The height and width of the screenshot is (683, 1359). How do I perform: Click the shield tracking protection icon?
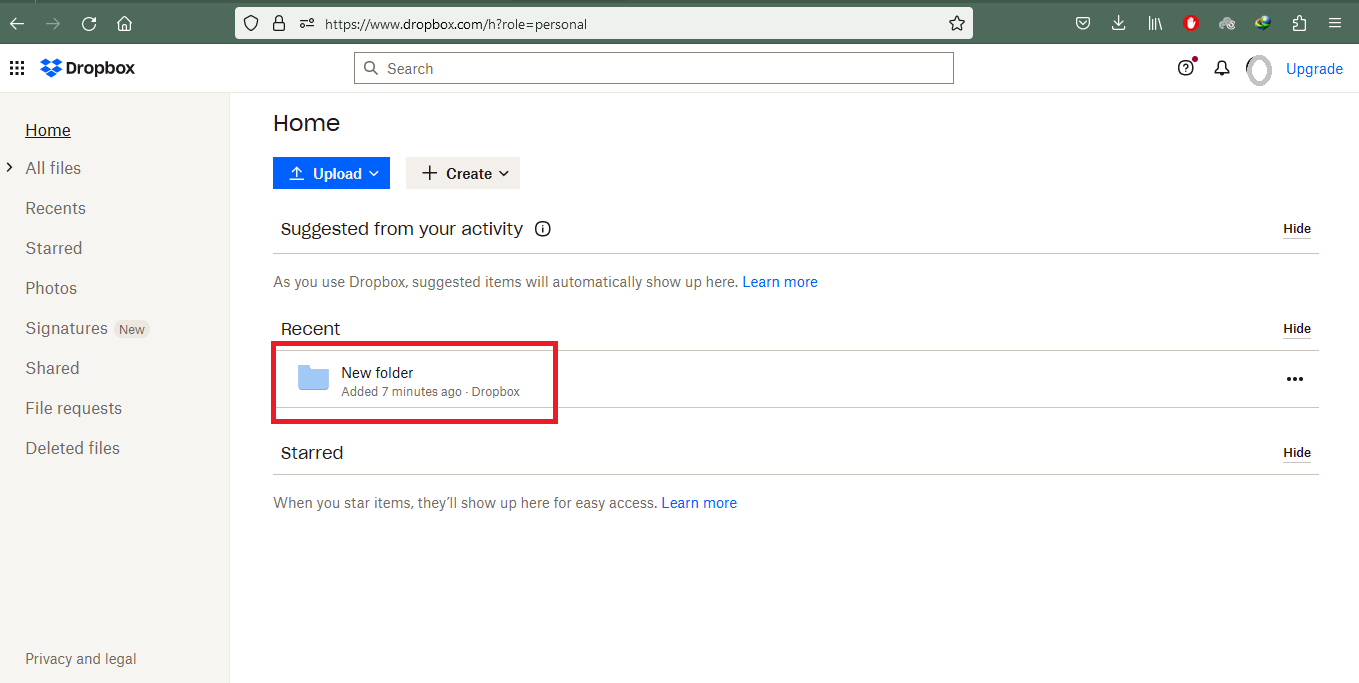(x=251, y=23)
